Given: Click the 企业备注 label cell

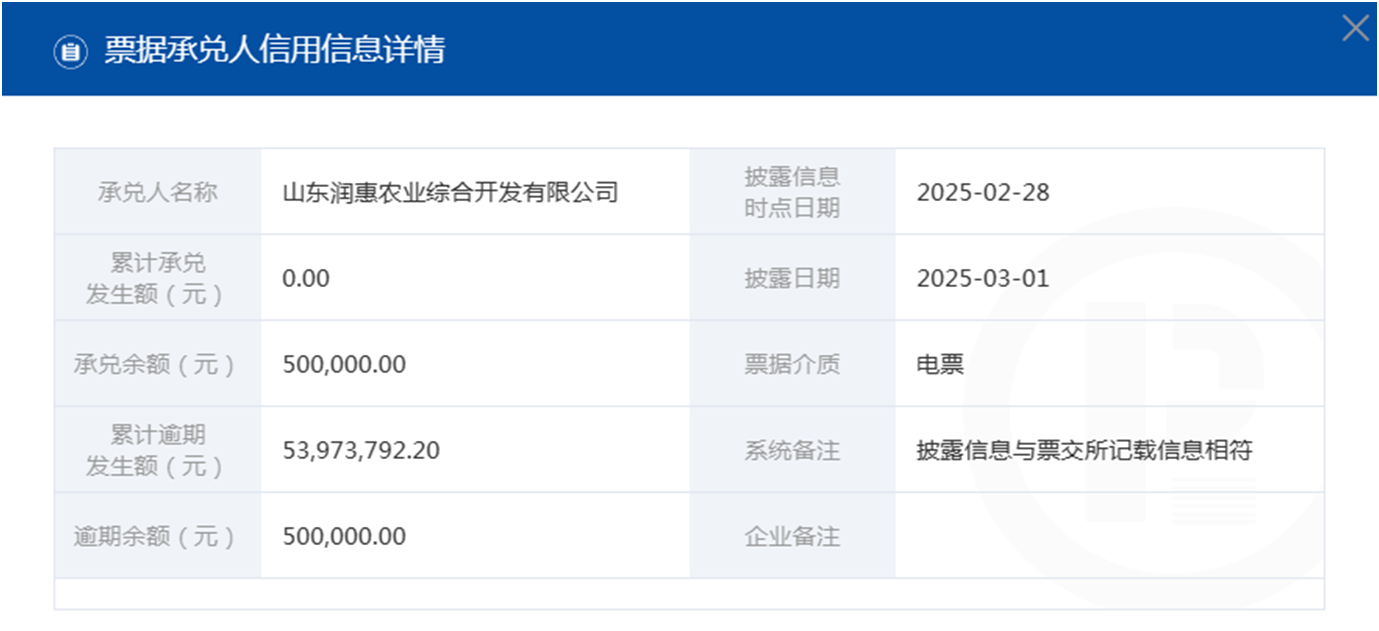Looking at the screenshot, I should (792, 536).
